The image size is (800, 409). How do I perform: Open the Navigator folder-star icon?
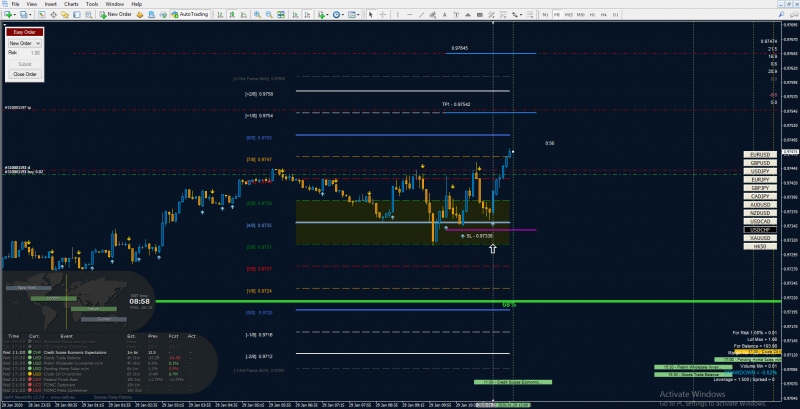[65, 15]
